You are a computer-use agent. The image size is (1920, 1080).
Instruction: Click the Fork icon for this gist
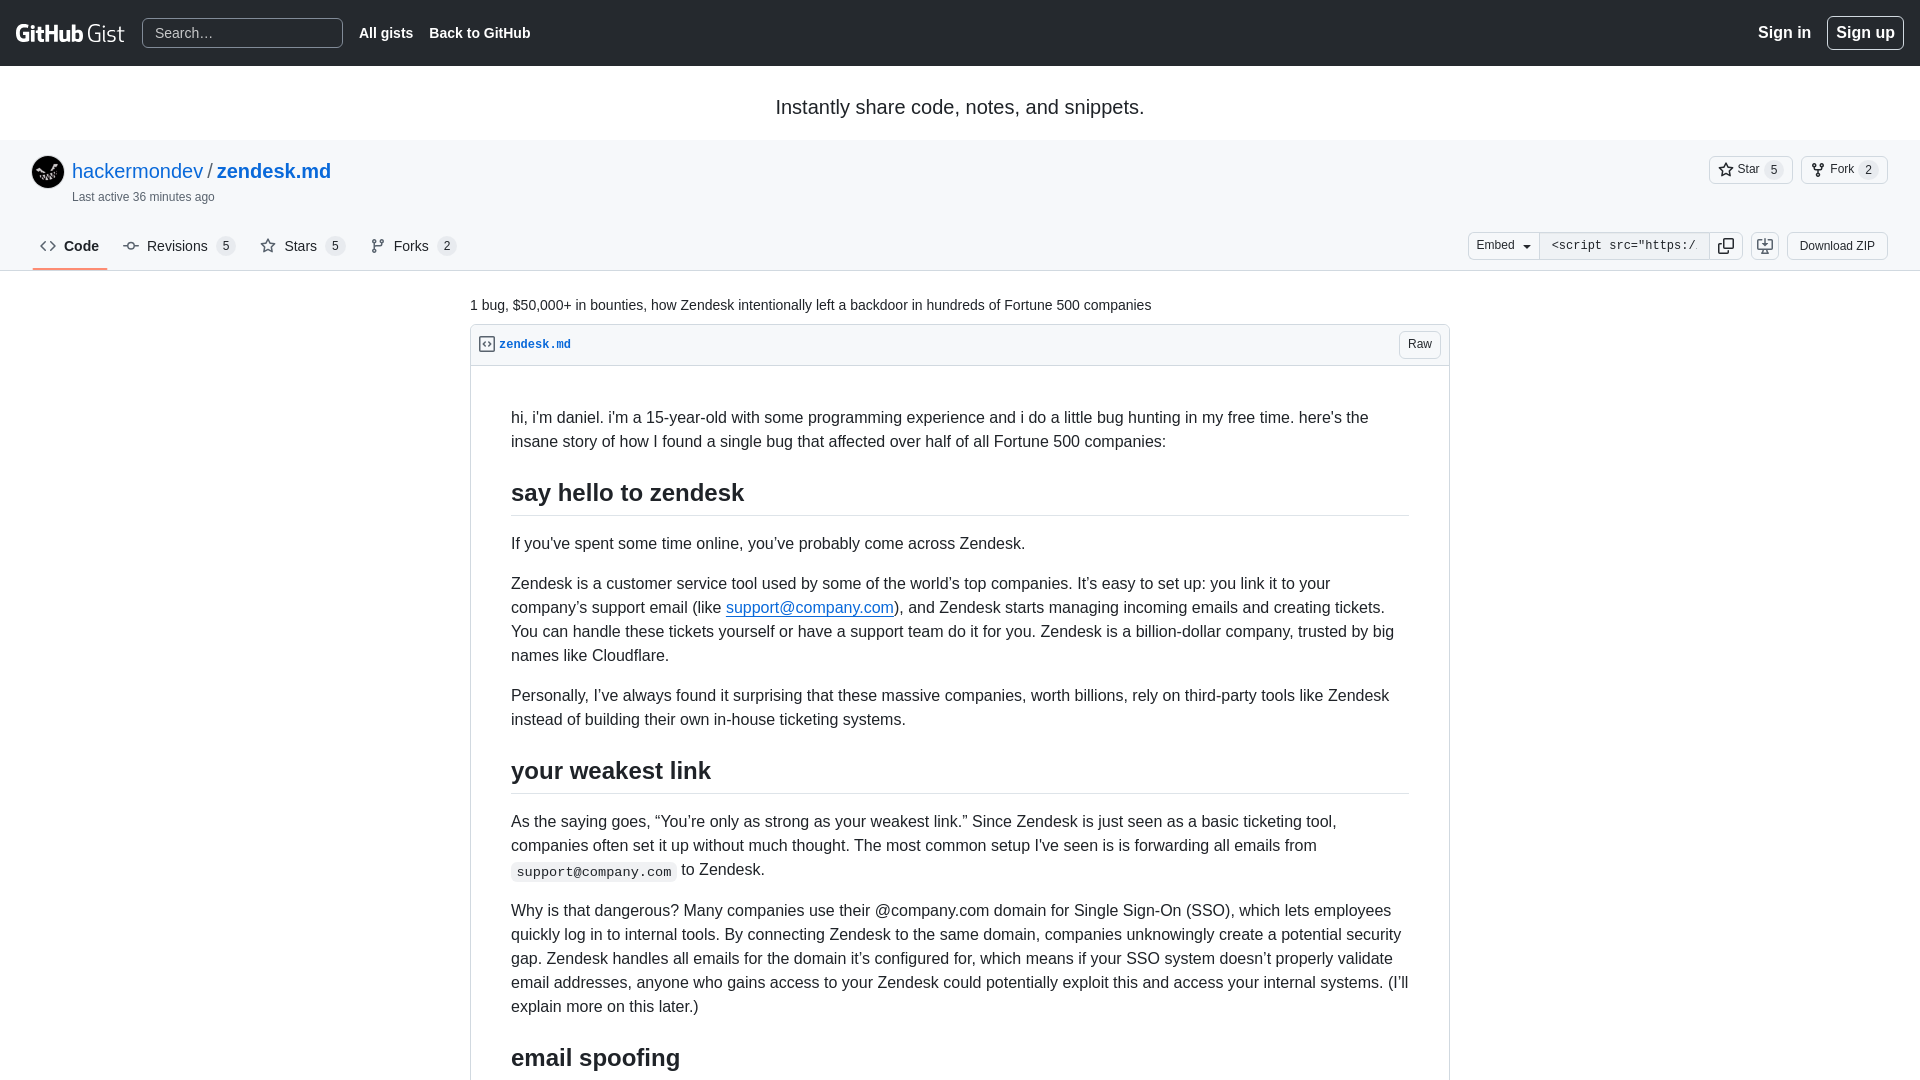[1817, 169]
